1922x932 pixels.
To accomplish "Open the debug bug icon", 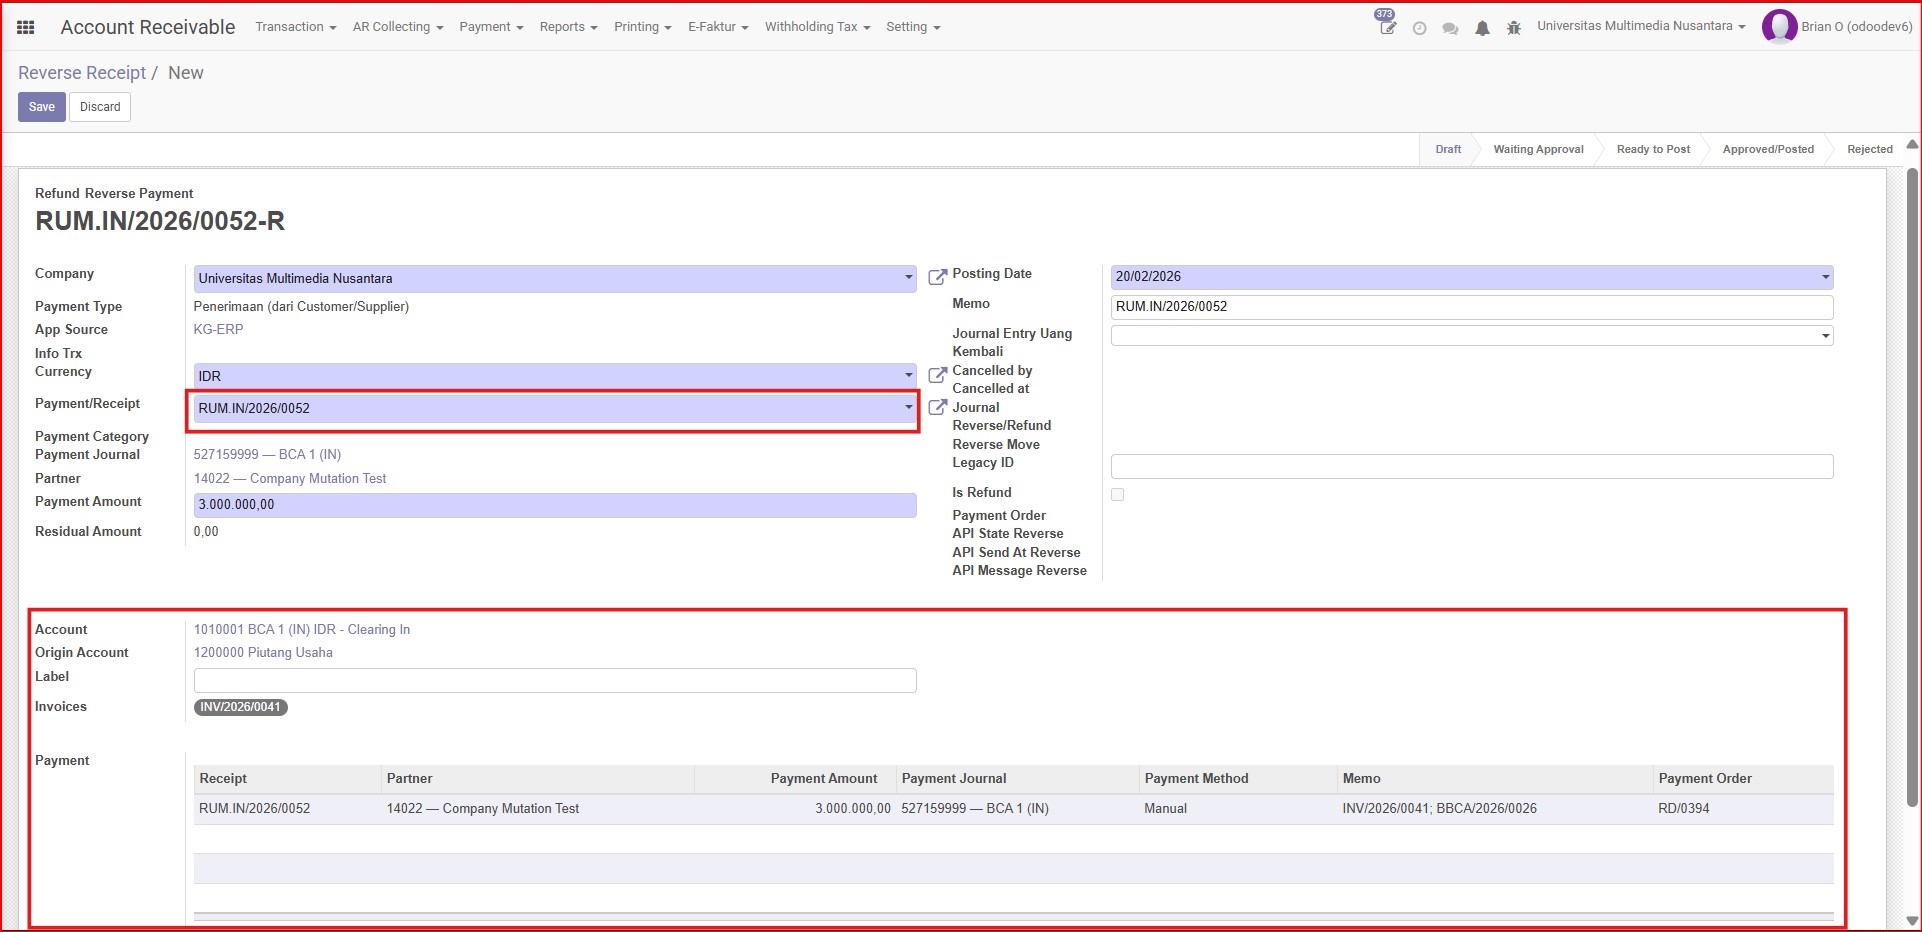I will (1514, 28).
